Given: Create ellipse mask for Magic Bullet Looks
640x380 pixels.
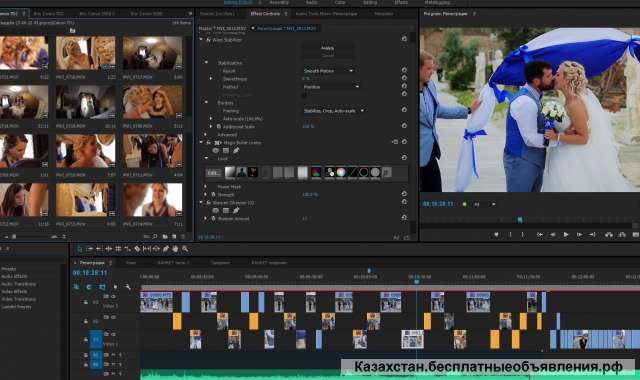Looking at the screenshot, I should tap(216, 151).
